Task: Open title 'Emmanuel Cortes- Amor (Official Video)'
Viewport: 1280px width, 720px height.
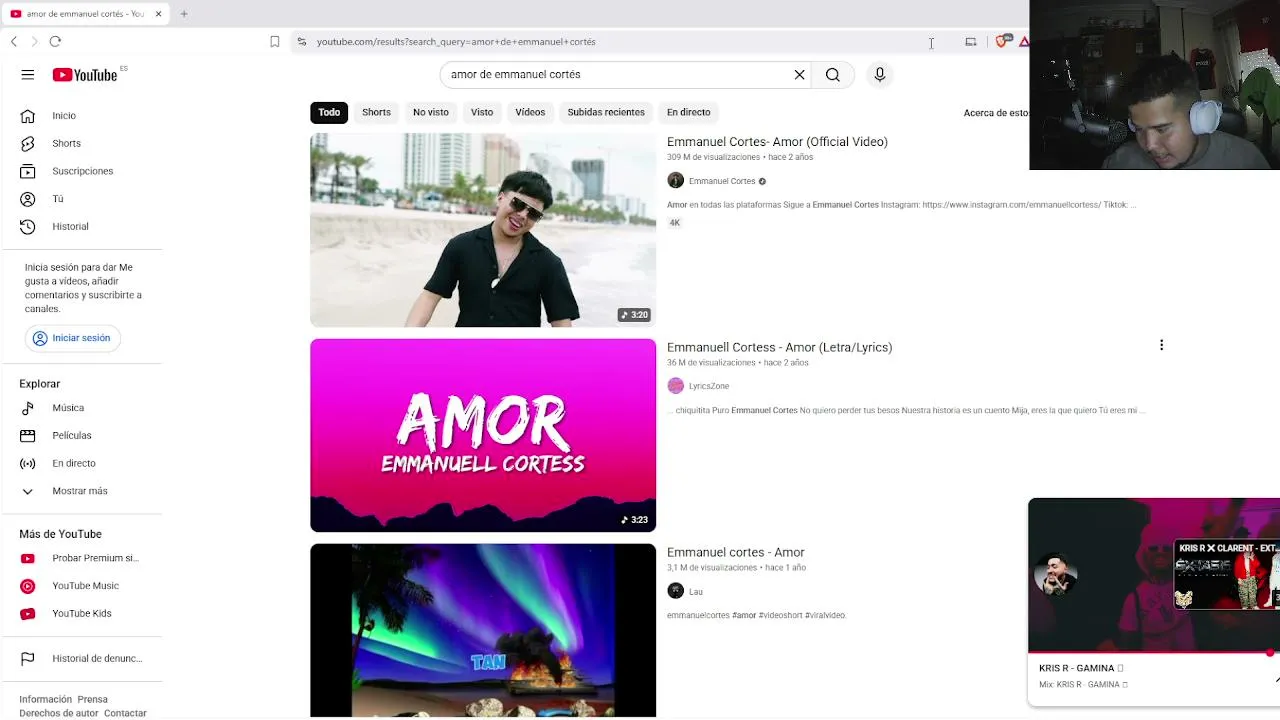Action: click(777, 142)
